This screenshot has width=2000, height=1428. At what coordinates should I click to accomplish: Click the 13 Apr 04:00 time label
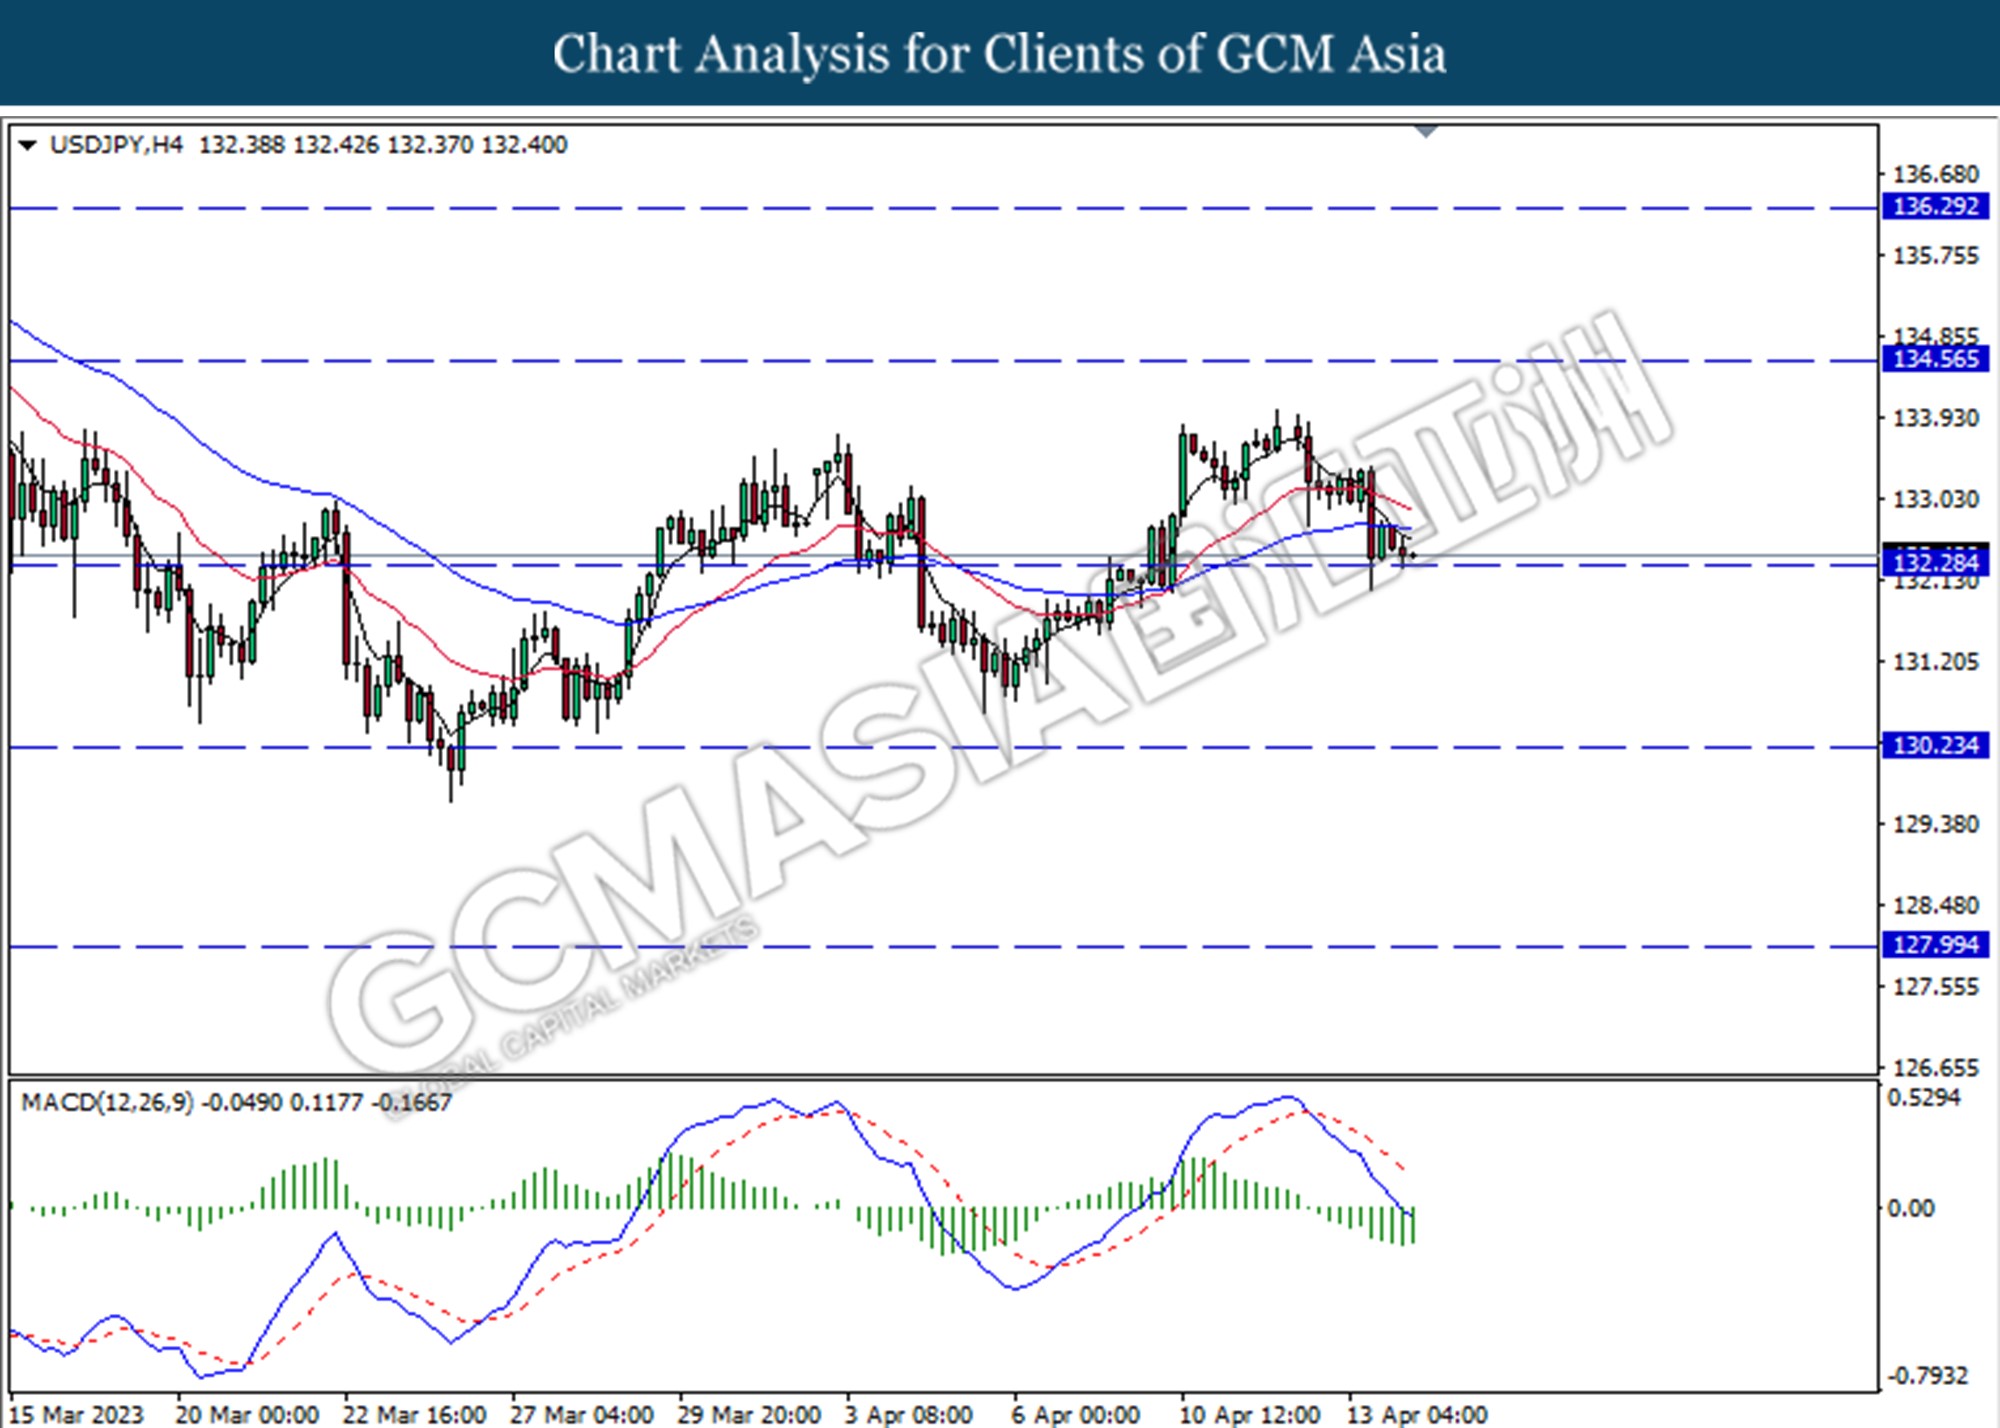coord(1417,1414)
